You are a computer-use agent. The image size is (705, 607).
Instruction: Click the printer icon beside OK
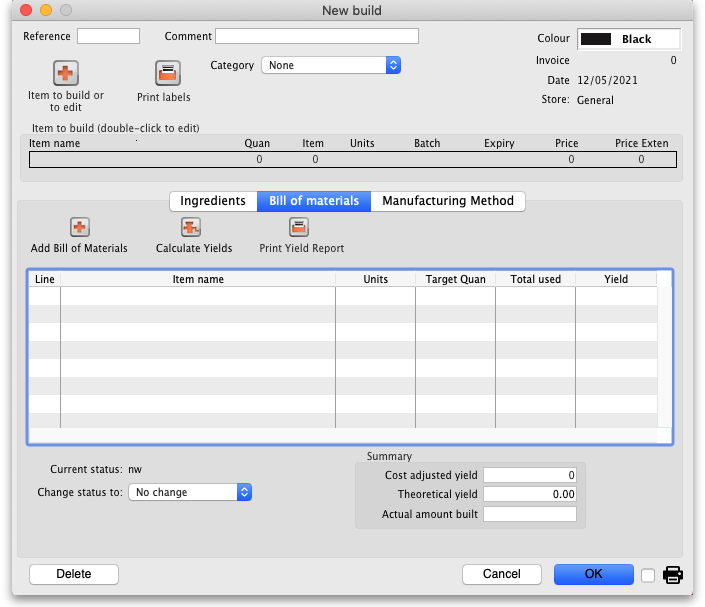point(673,575)
